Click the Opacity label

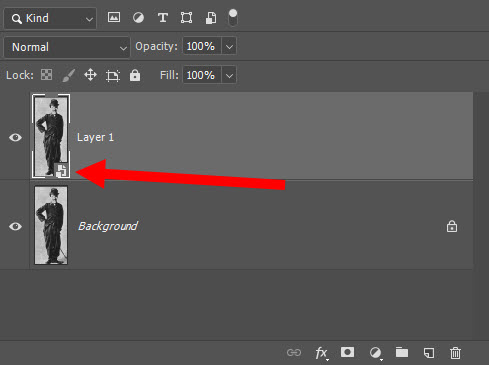coord(156,46)
